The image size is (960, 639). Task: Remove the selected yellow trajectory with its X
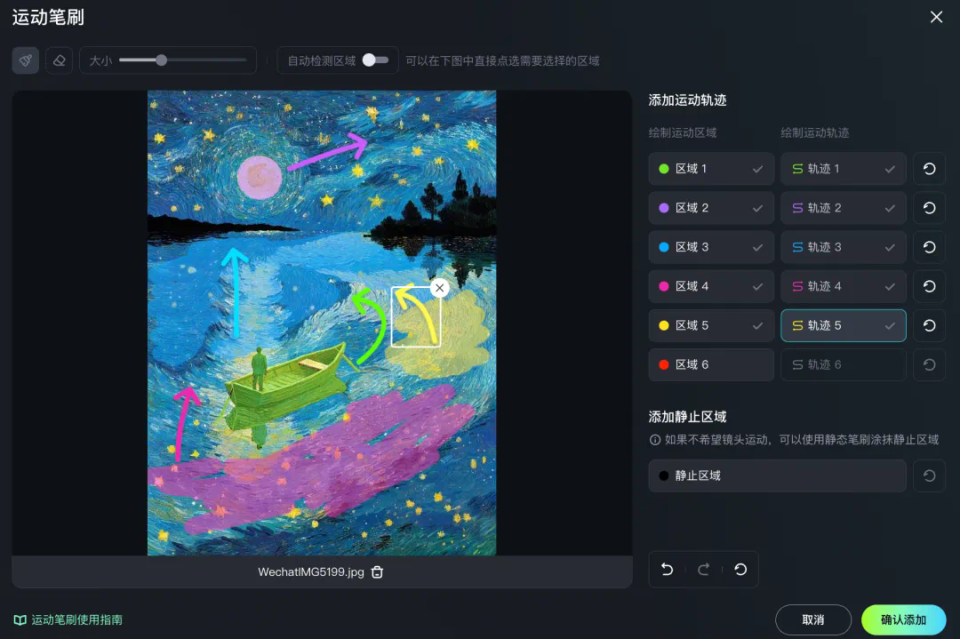pyautogui.click(x=440, y=288)
